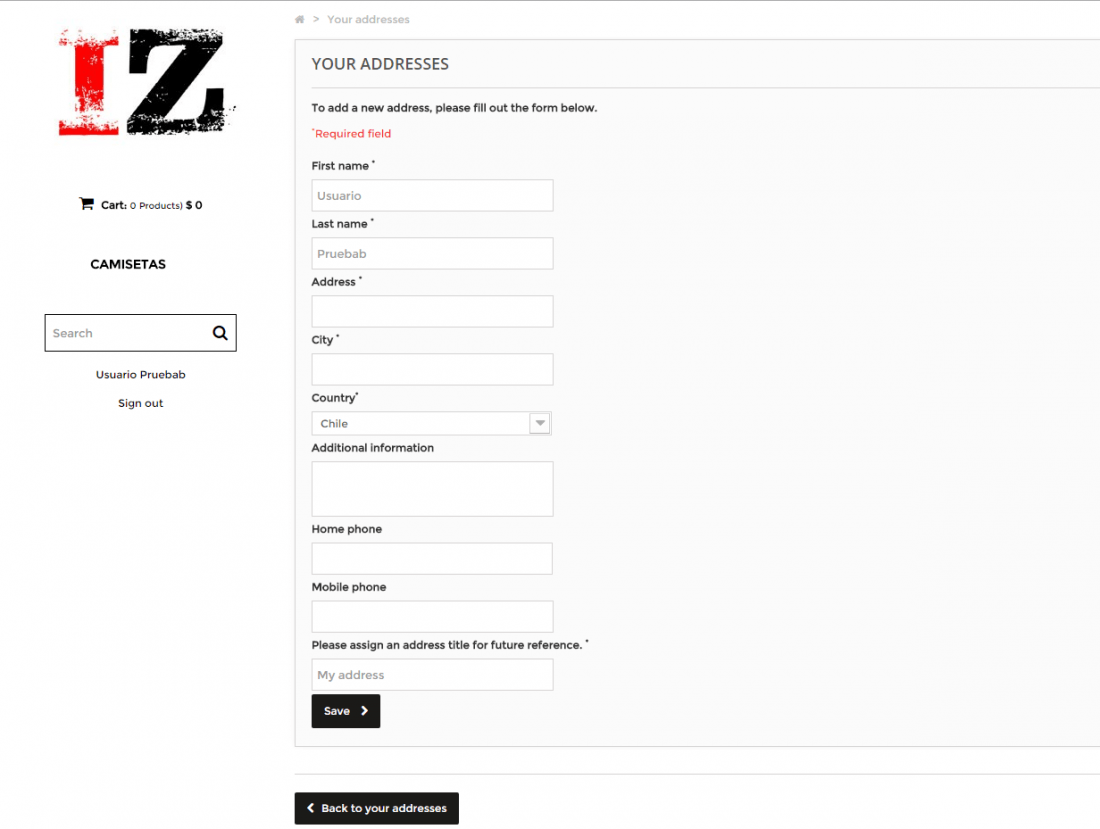Viewport: 1100px width, 829px height.
Task: Focus the First name field
Action: (x=432, y=196)
